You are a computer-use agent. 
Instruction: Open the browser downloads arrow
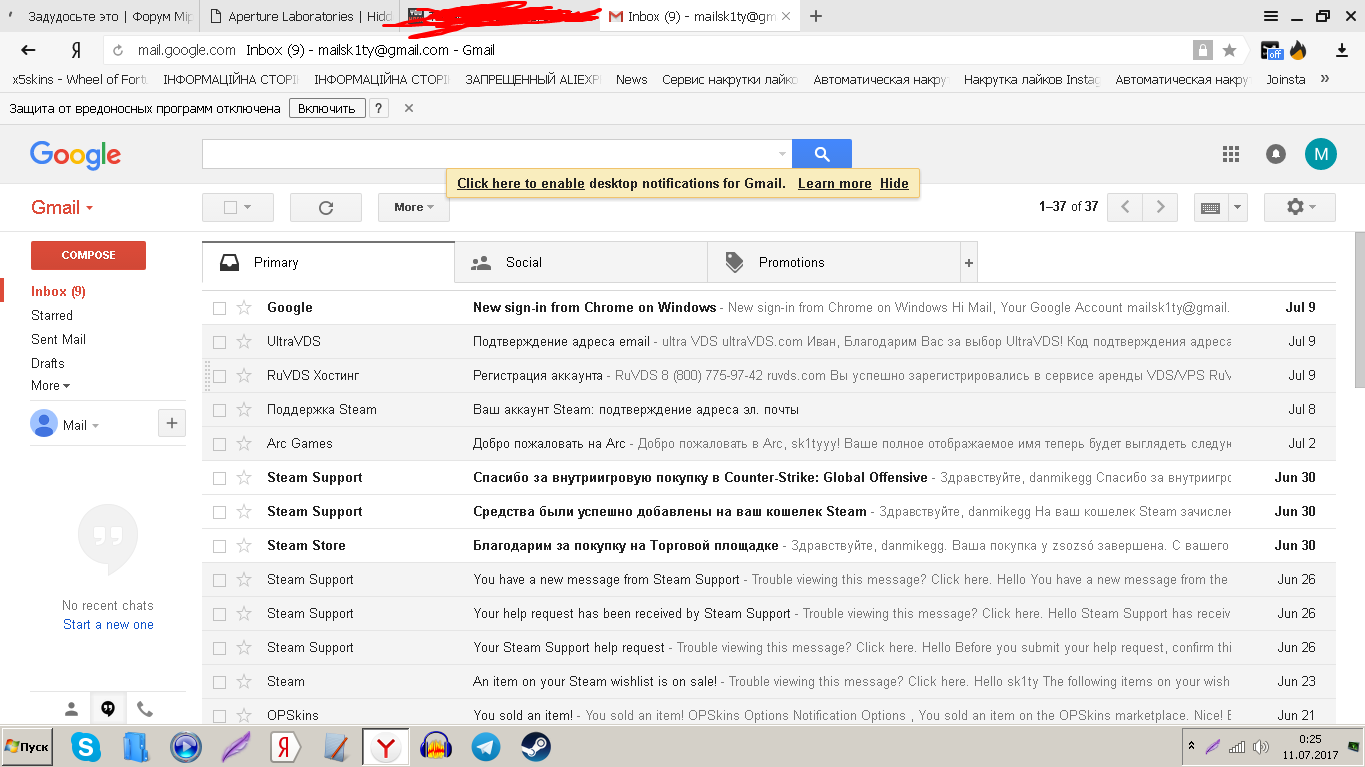coord(1342,50)
